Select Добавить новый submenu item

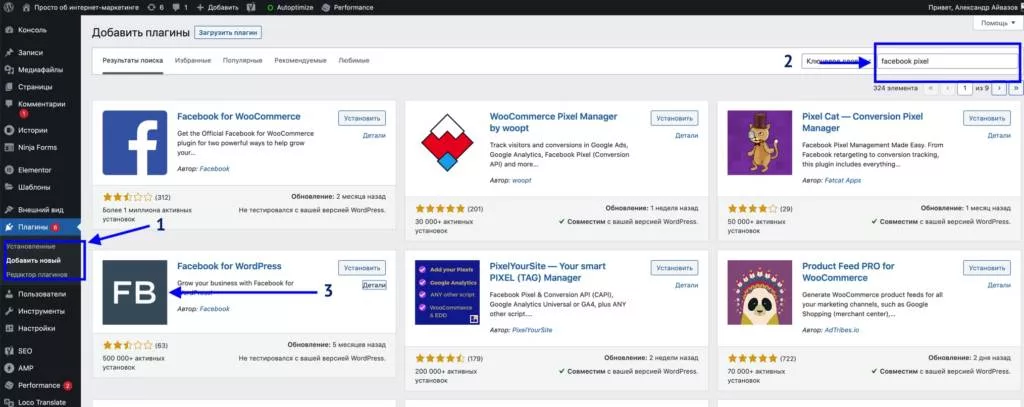[x=33, y=260]
